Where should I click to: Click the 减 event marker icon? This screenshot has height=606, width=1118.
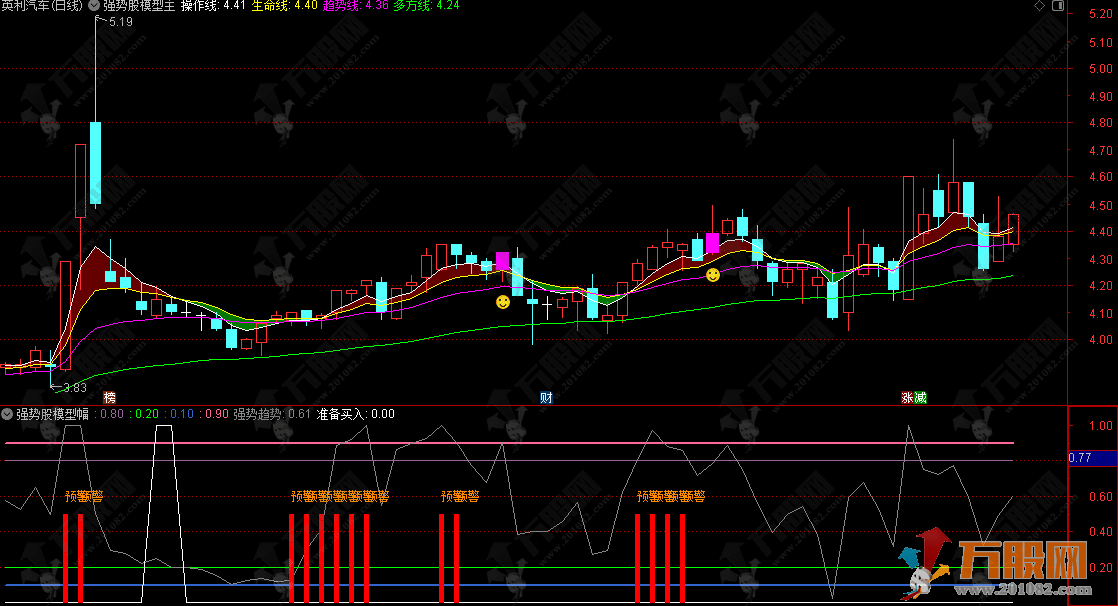[920, 398]
